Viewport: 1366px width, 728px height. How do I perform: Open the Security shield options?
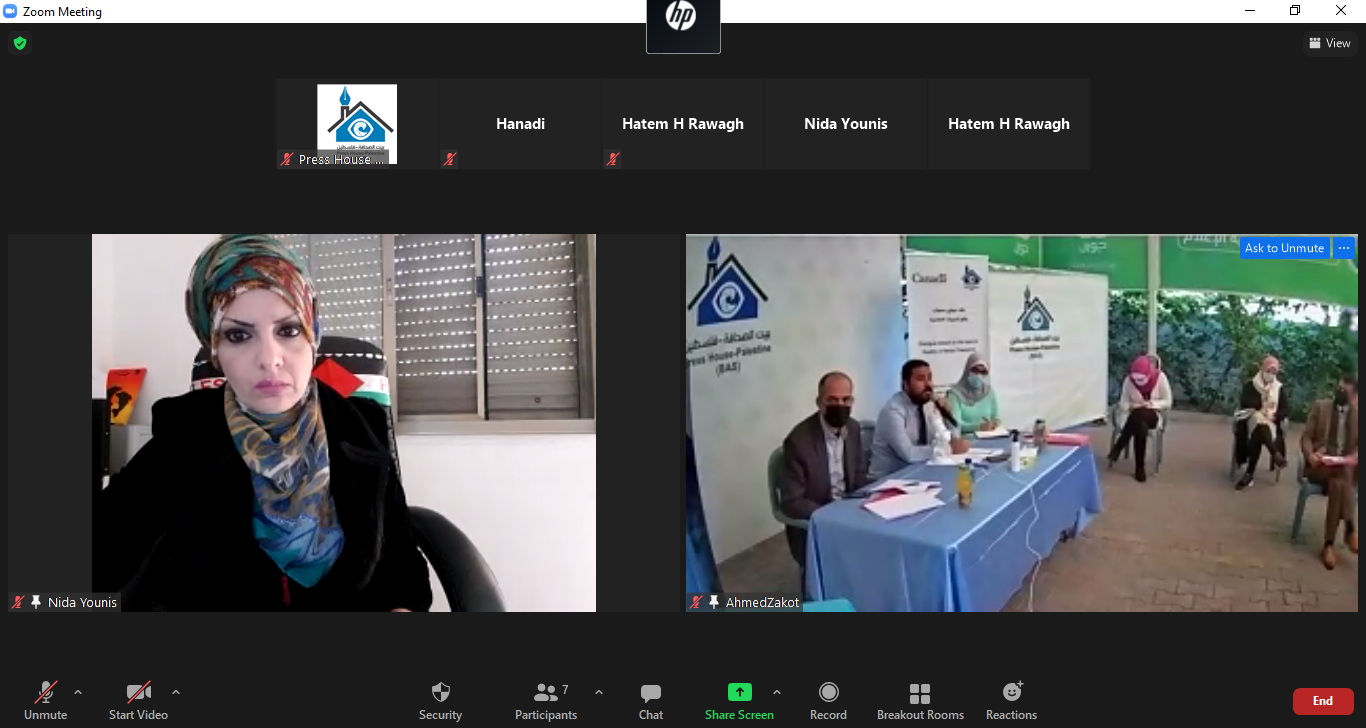(440, 700)
